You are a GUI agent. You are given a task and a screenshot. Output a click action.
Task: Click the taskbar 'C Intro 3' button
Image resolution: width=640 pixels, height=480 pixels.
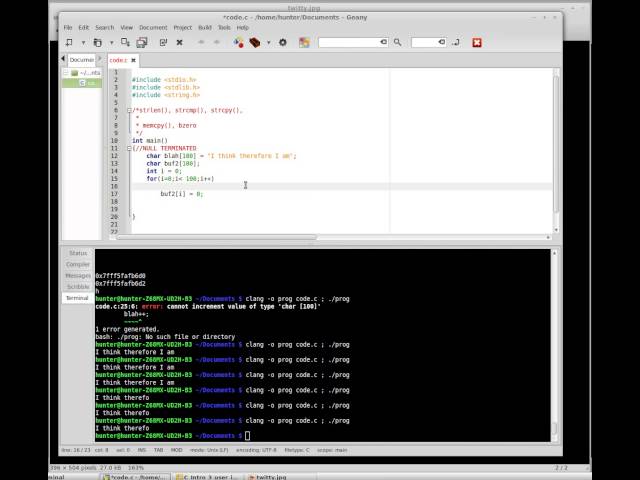tap(208, 476)
